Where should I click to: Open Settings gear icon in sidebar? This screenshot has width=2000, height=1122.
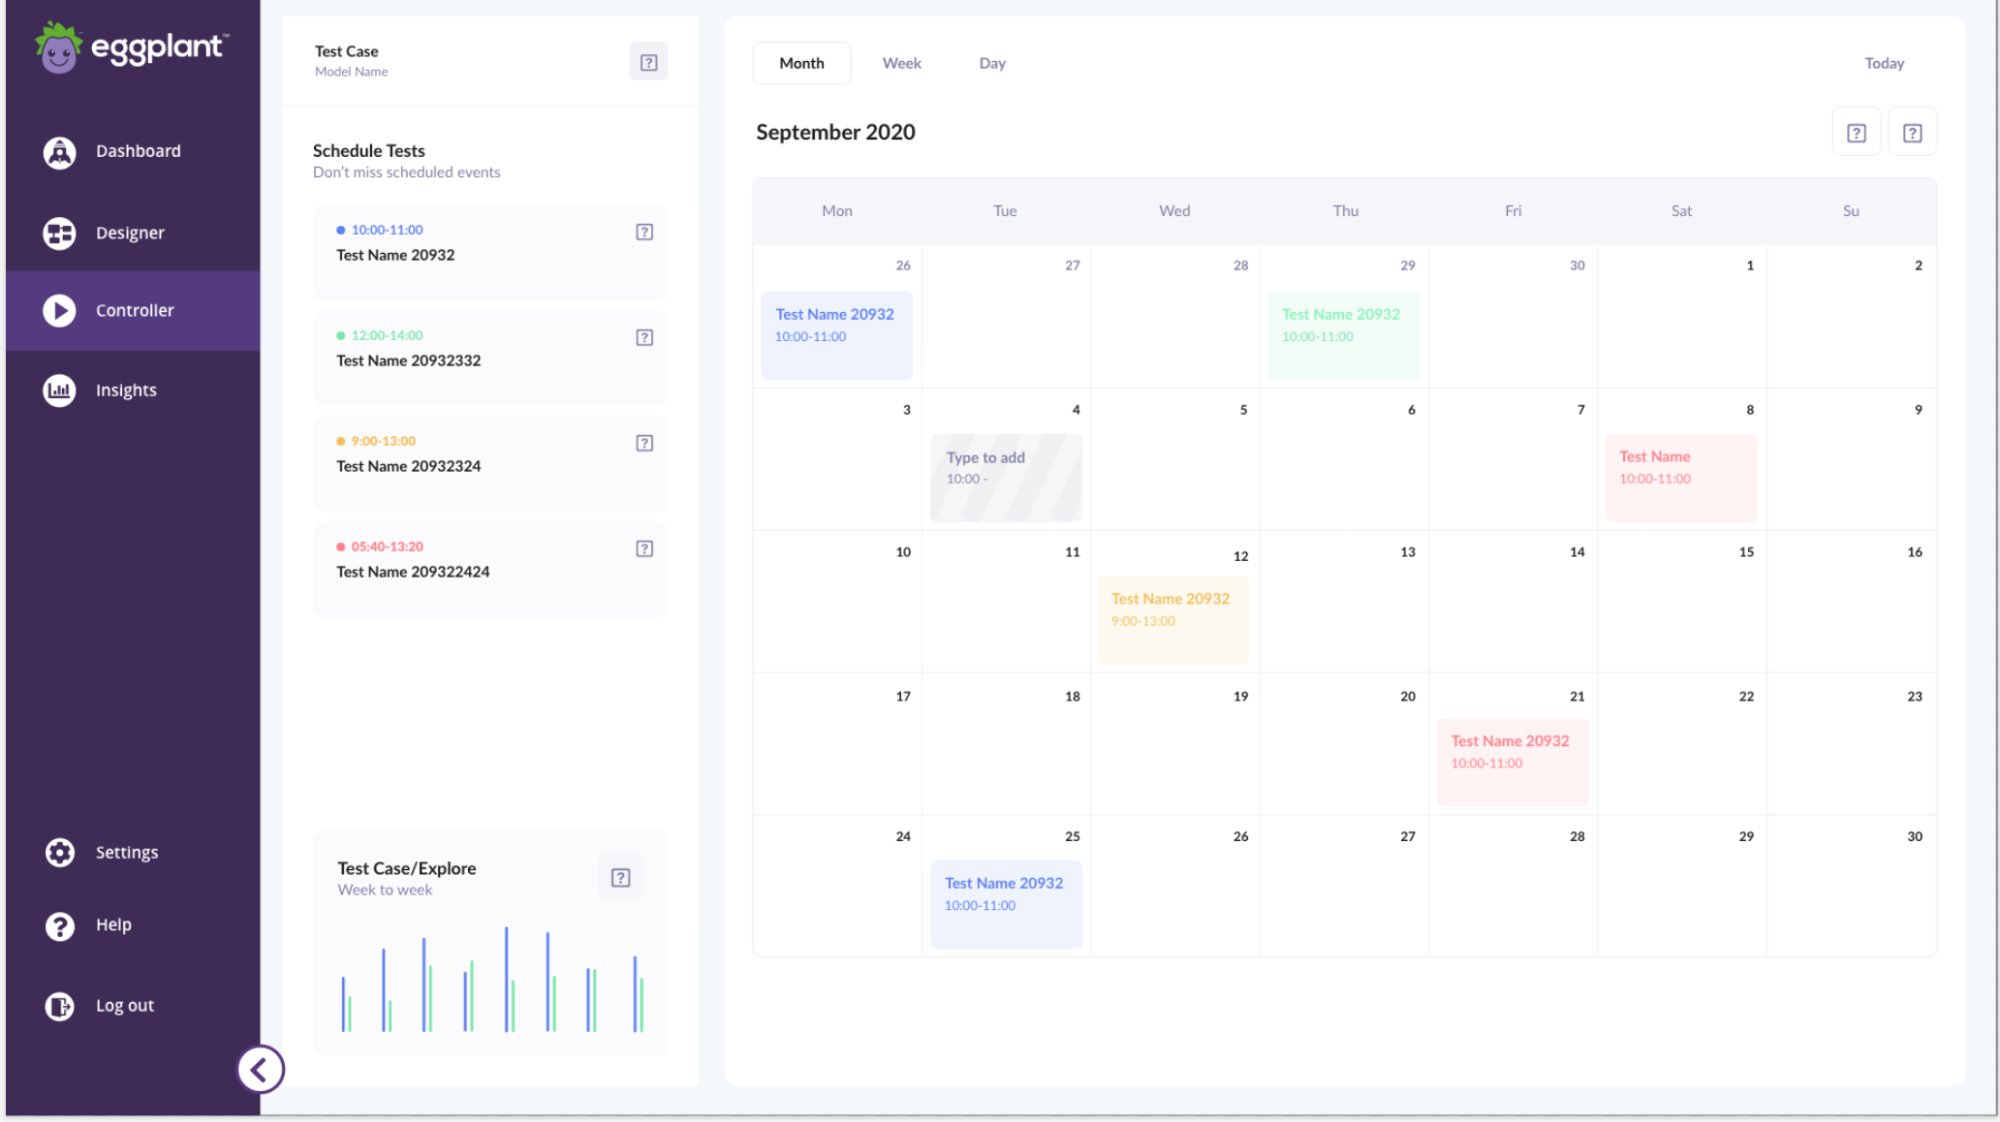[x=60, y=852]
